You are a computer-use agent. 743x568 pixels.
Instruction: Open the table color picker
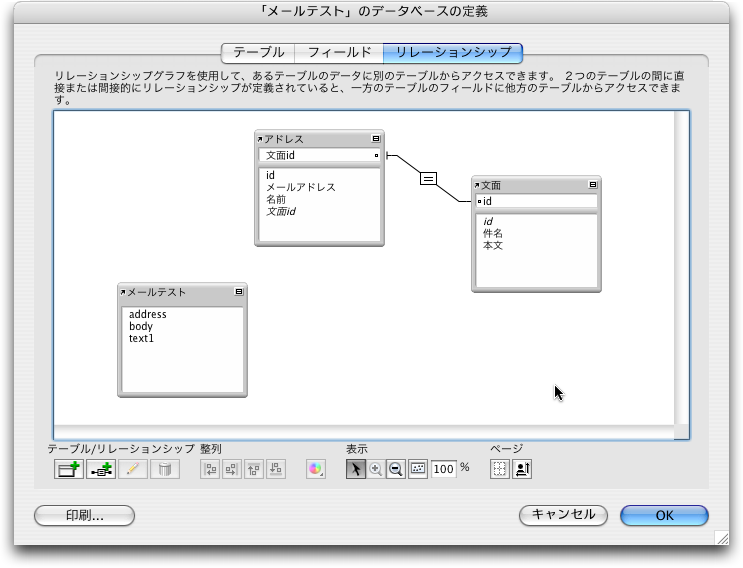(316, 469)
